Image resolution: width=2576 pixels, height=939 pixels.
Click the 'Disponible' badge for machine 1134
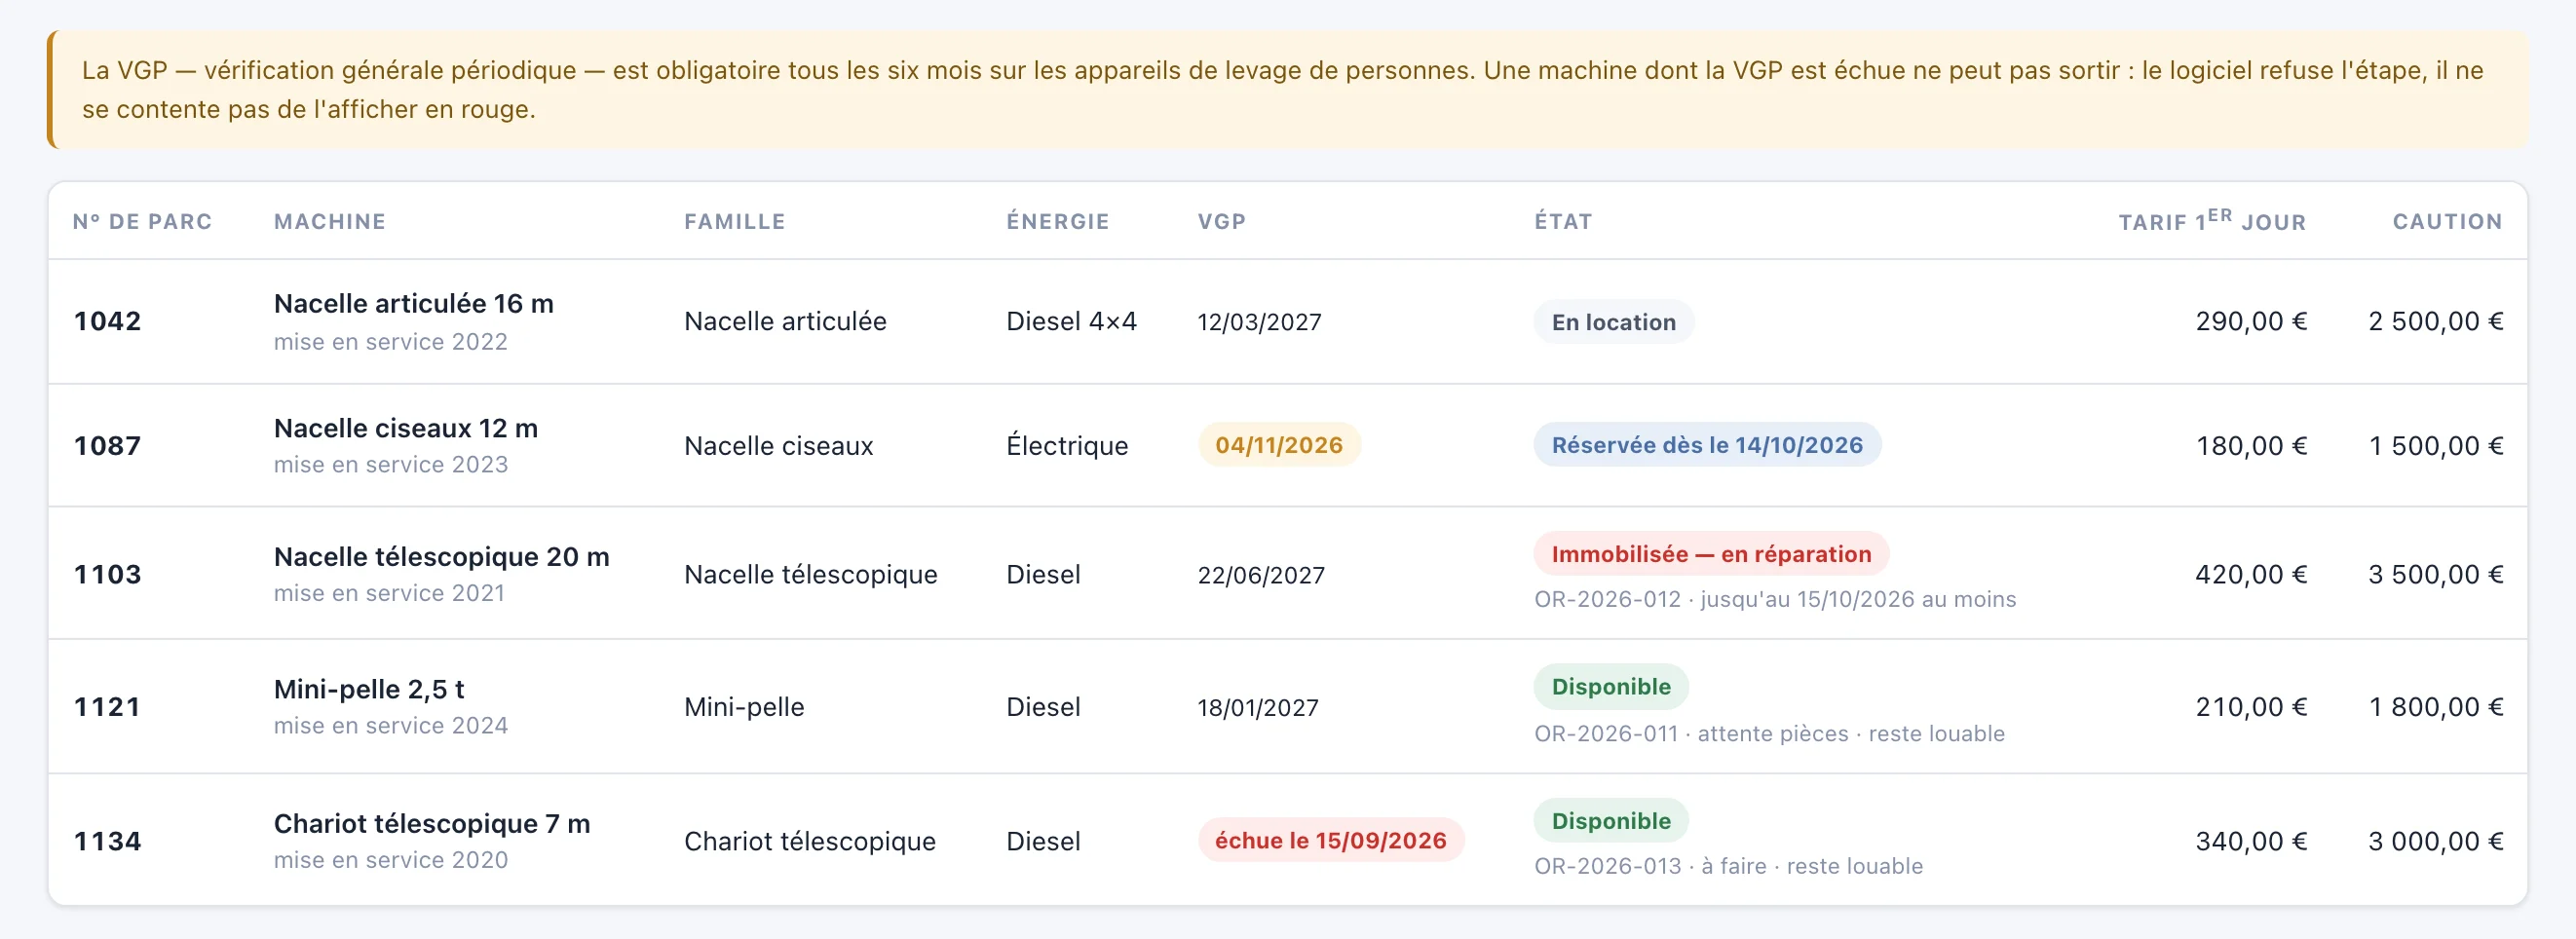coord(1611,821)
